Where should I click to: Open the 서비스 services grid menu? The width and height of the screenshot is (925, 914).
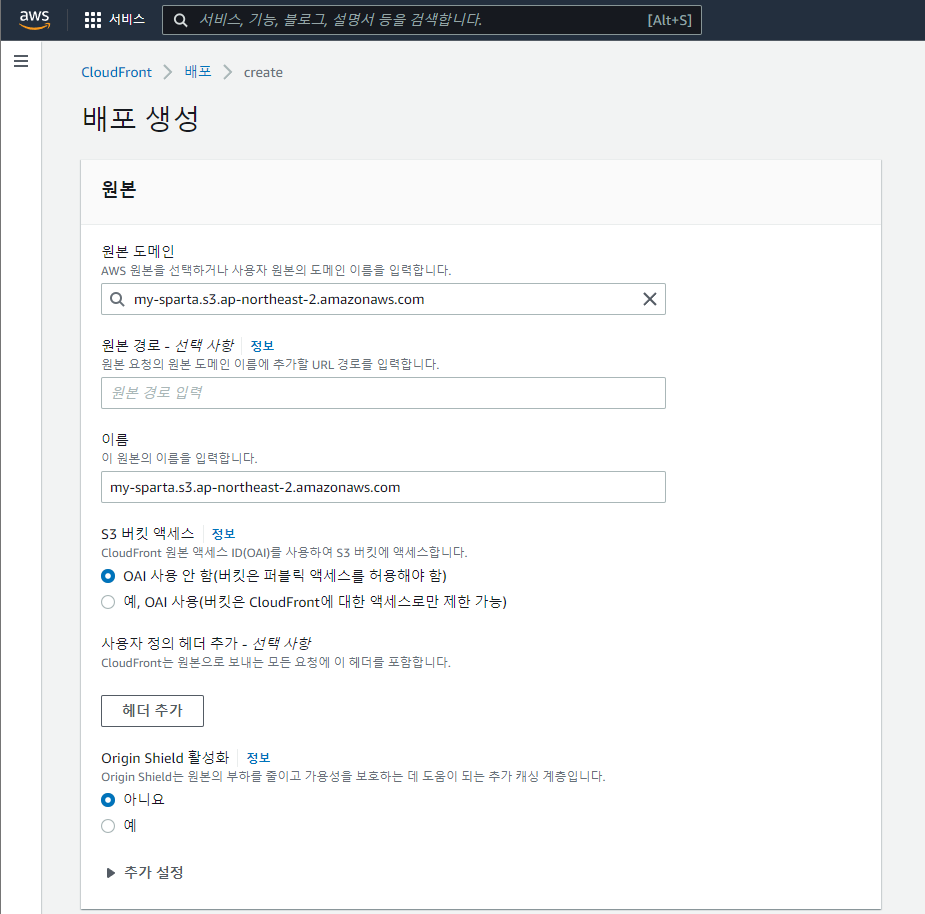pyautogui.click(x=93, y=20)
